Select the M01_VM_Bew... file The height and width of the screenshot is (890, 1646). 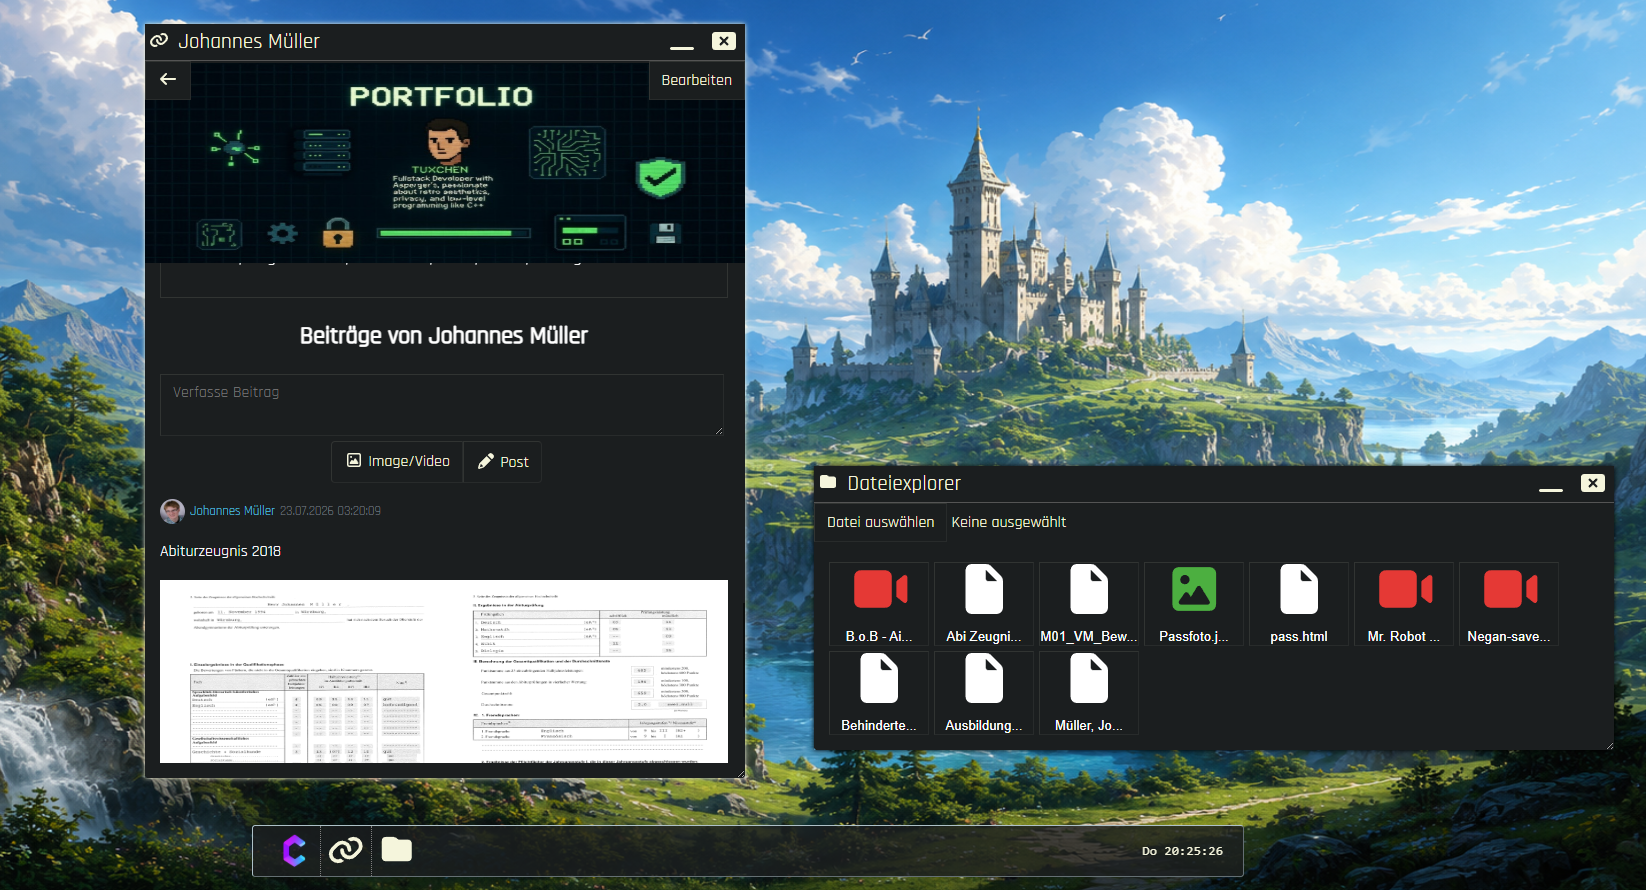tap(1089, 604)
